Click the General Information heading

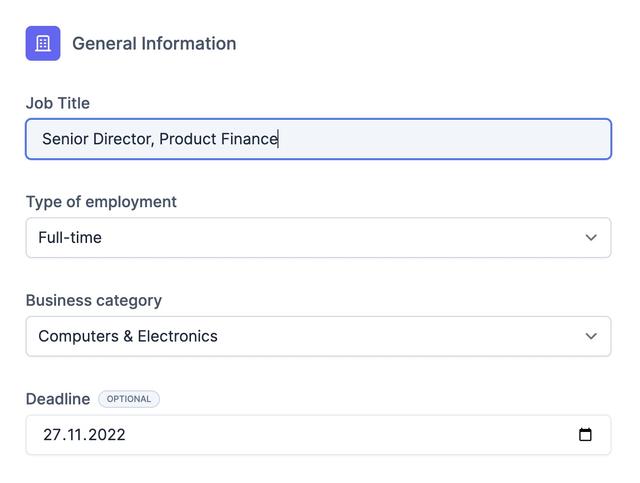pos(154,44)
